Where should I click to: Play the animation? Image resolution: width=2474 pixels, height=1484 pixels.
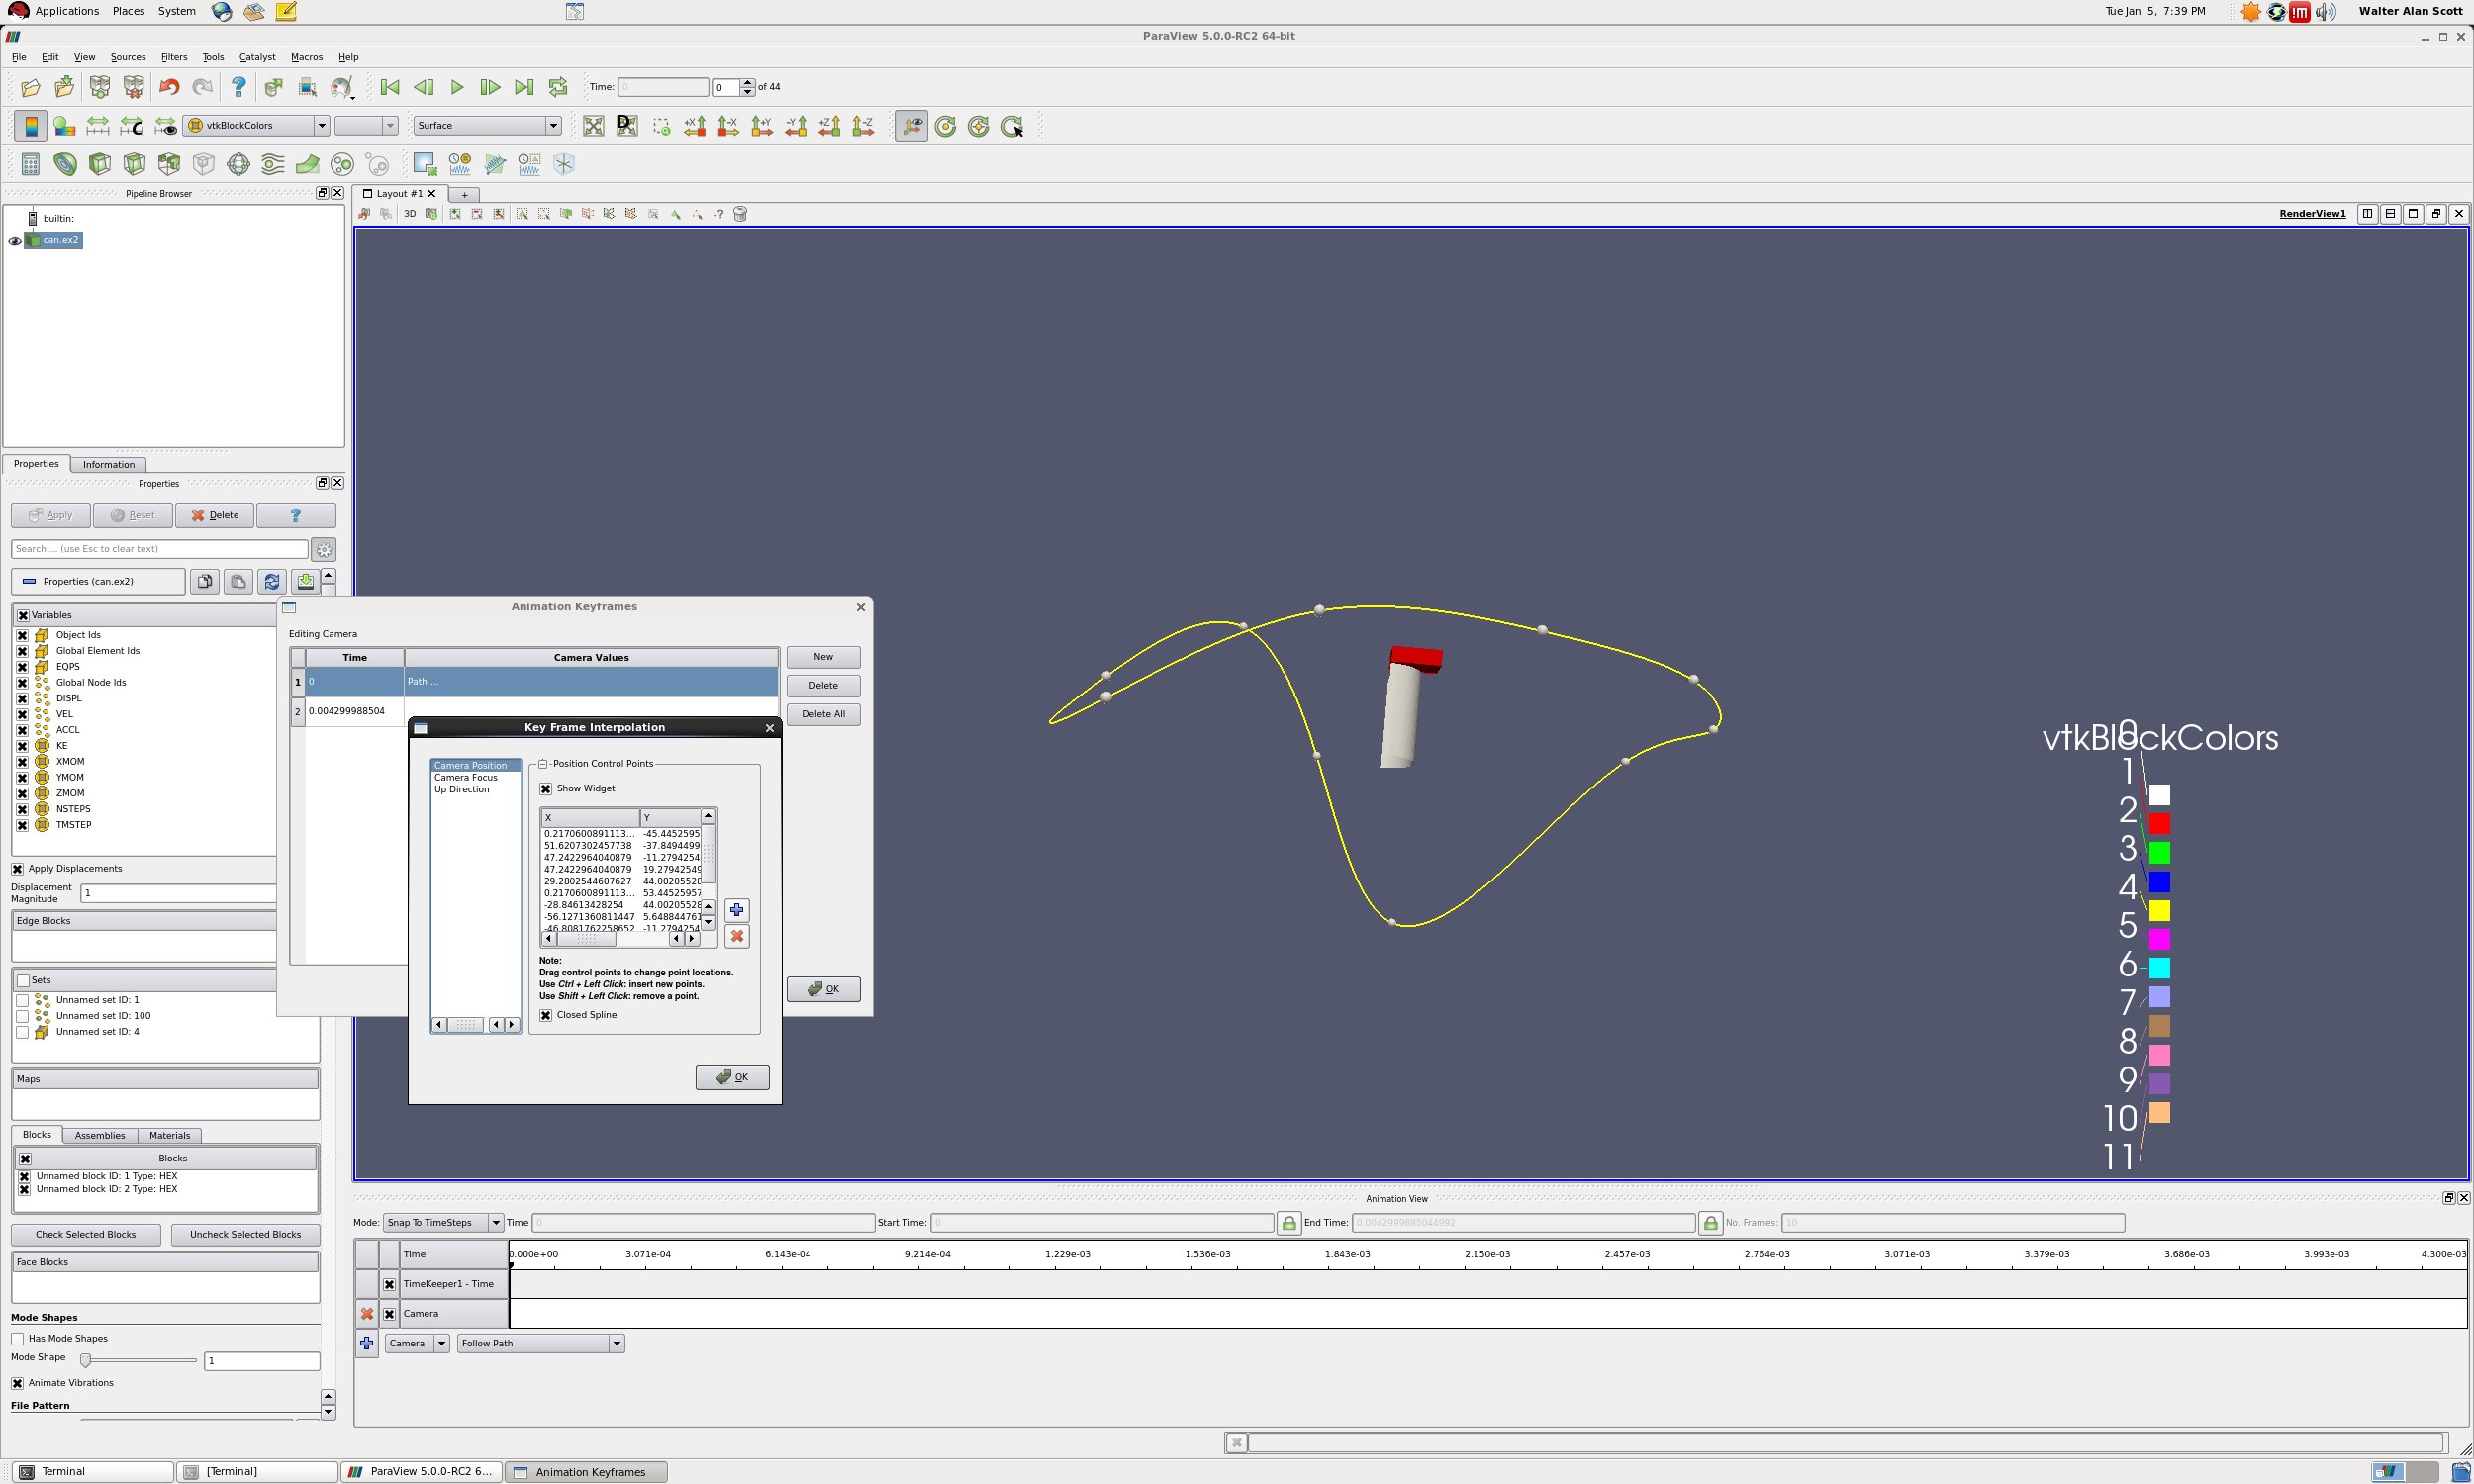(456, 88)
